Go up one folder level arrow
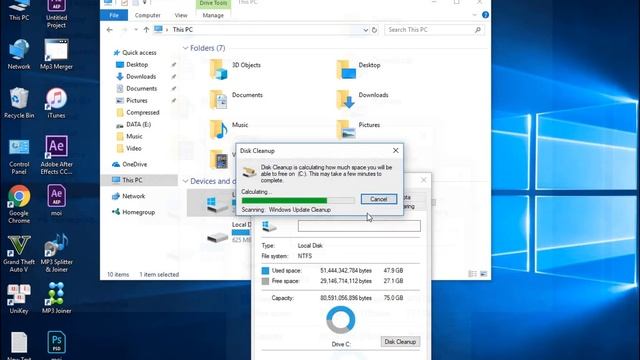Screen dimensions: 640x360 [x=146, y=30]
